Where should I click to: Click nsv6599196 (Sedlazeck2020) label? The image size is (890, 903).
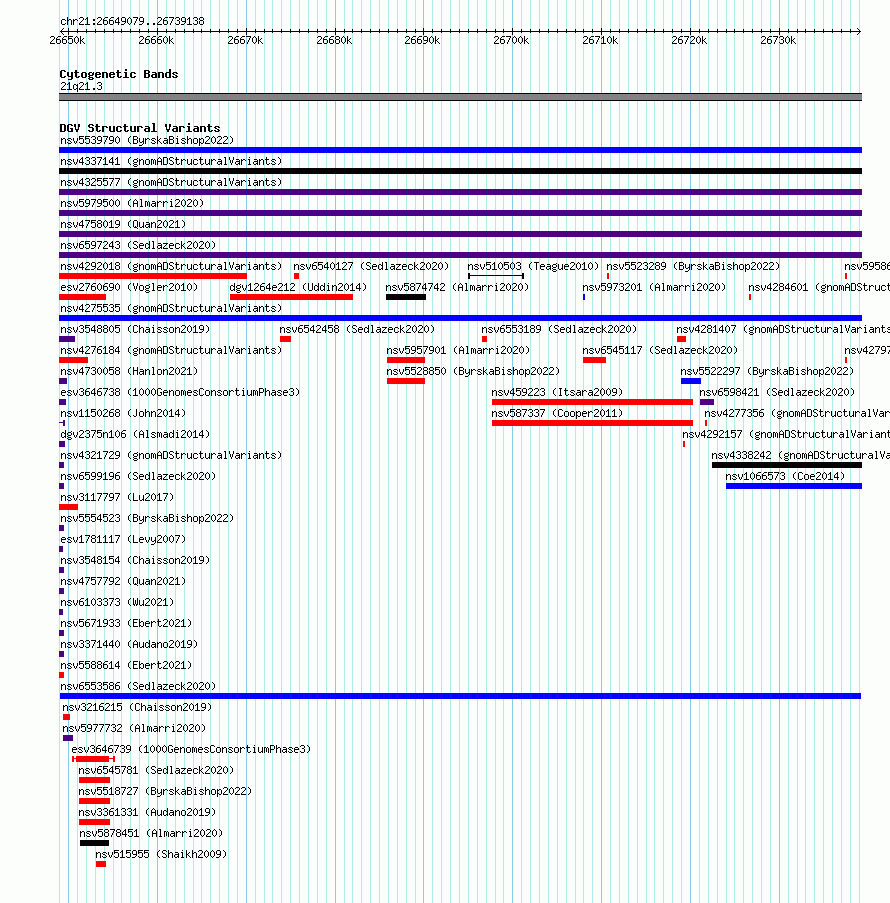point(138,476)
